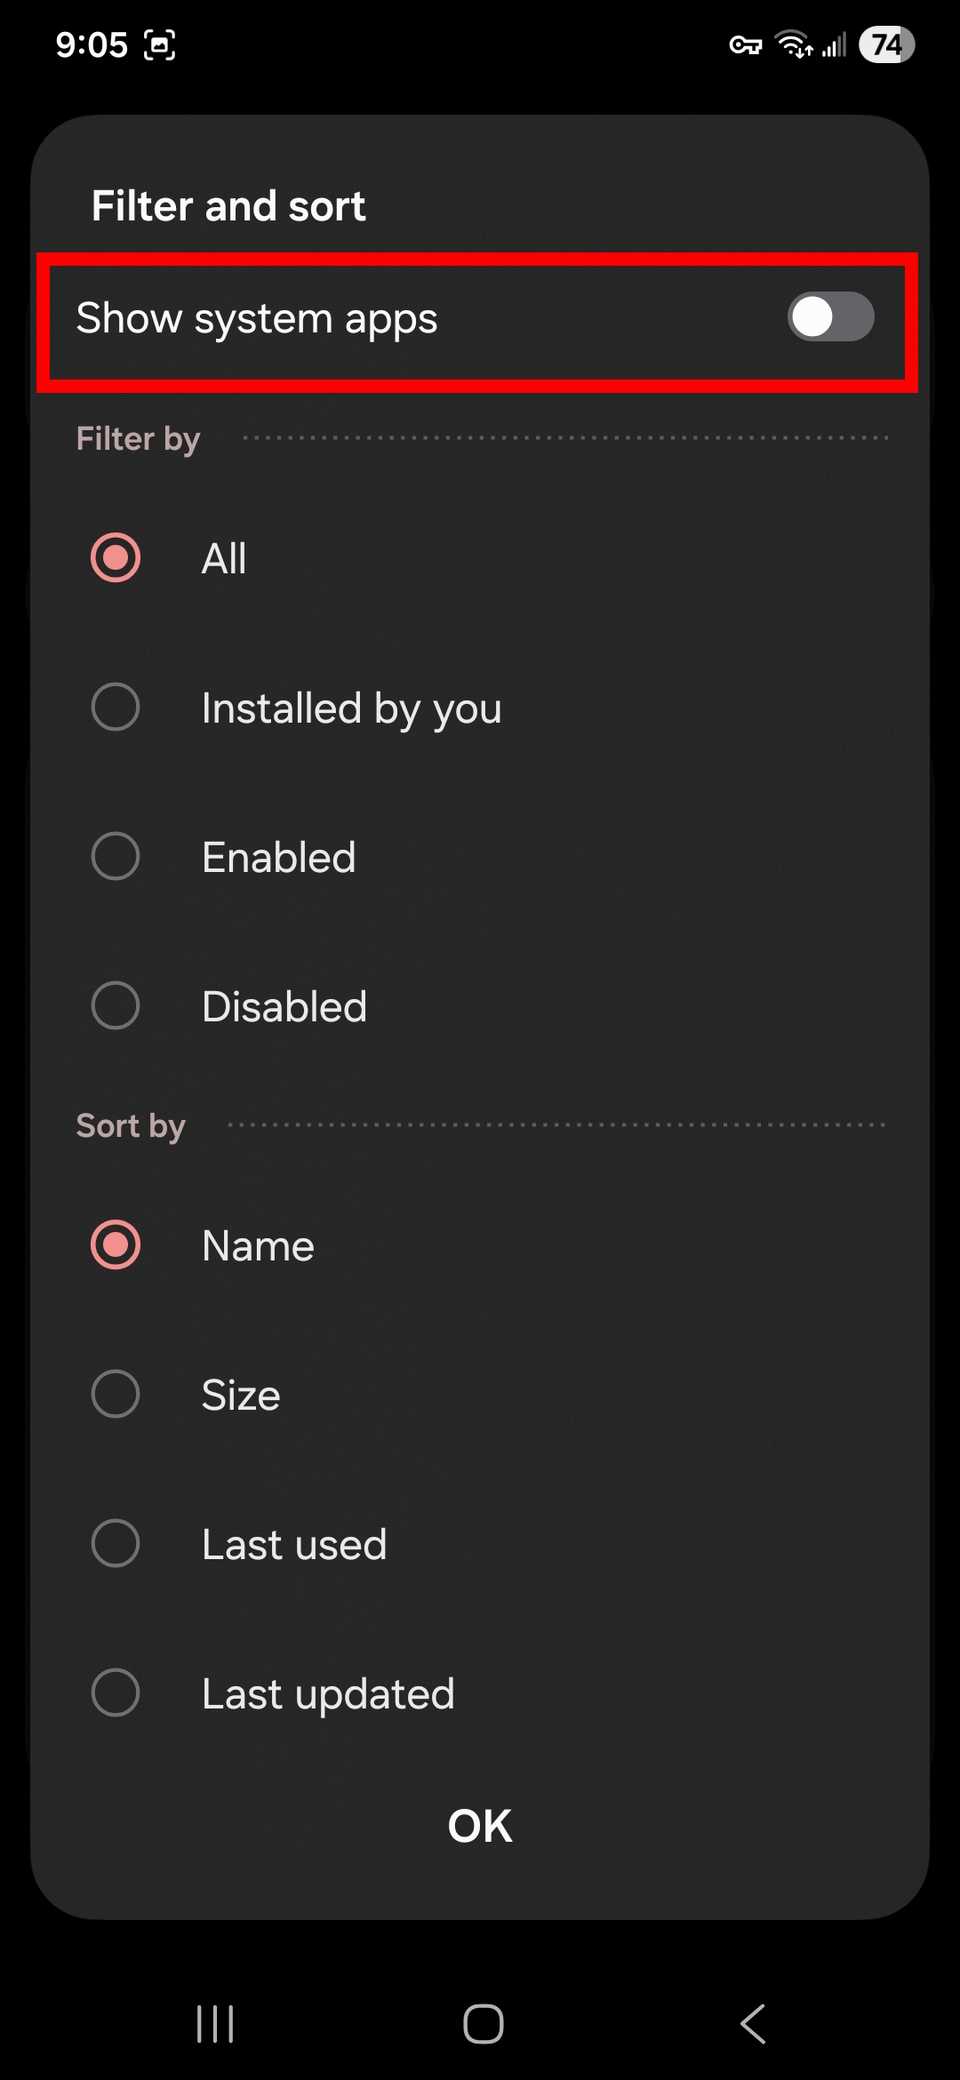Sort apps by Name

pyautogui.click(x=116, y=1245)
